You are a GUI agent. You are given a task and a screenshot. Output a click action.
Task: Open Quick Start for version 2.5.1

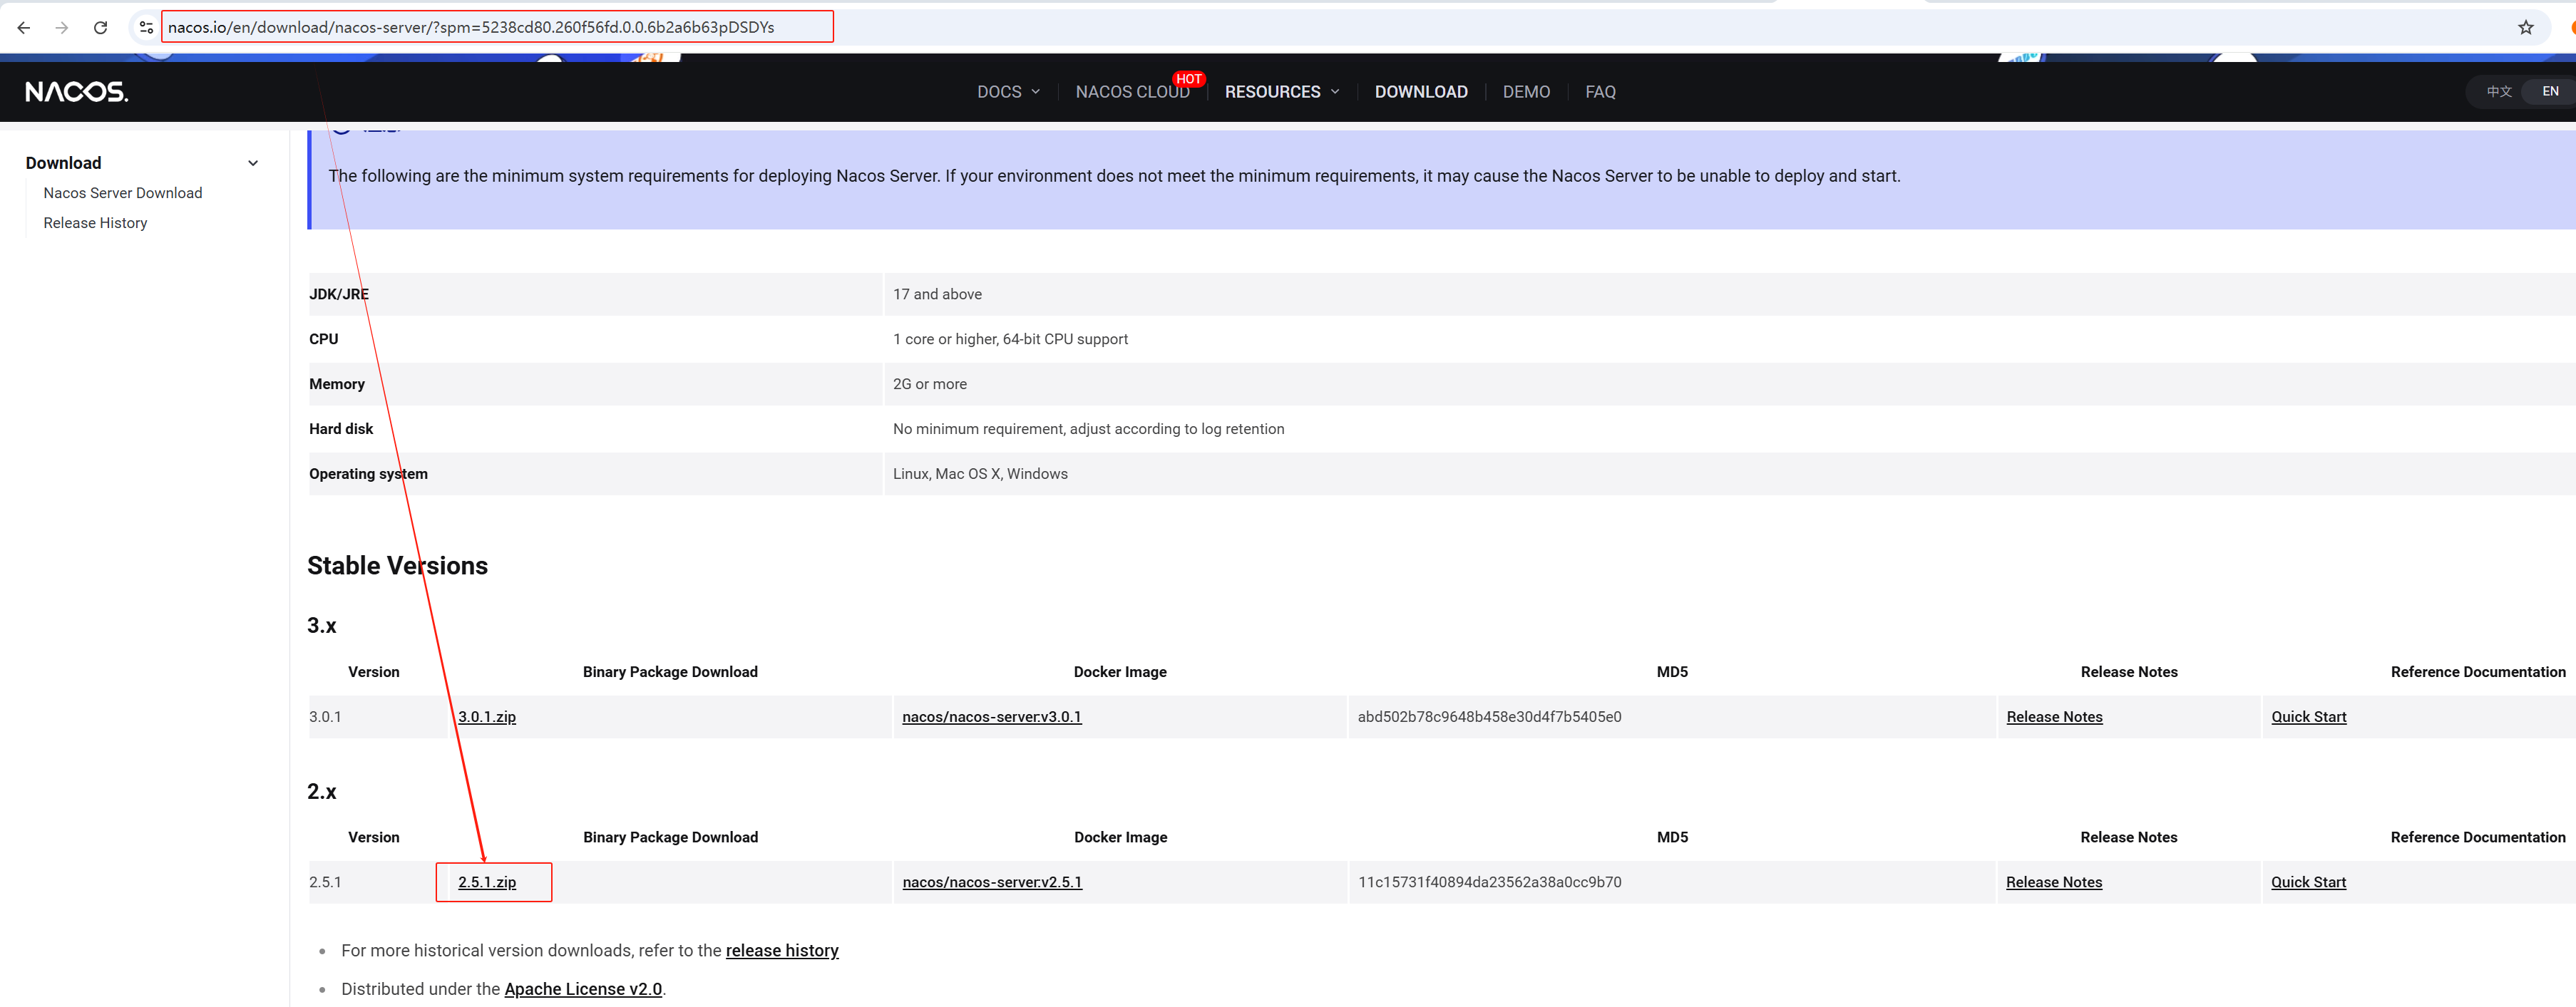tap(2308, 882)
